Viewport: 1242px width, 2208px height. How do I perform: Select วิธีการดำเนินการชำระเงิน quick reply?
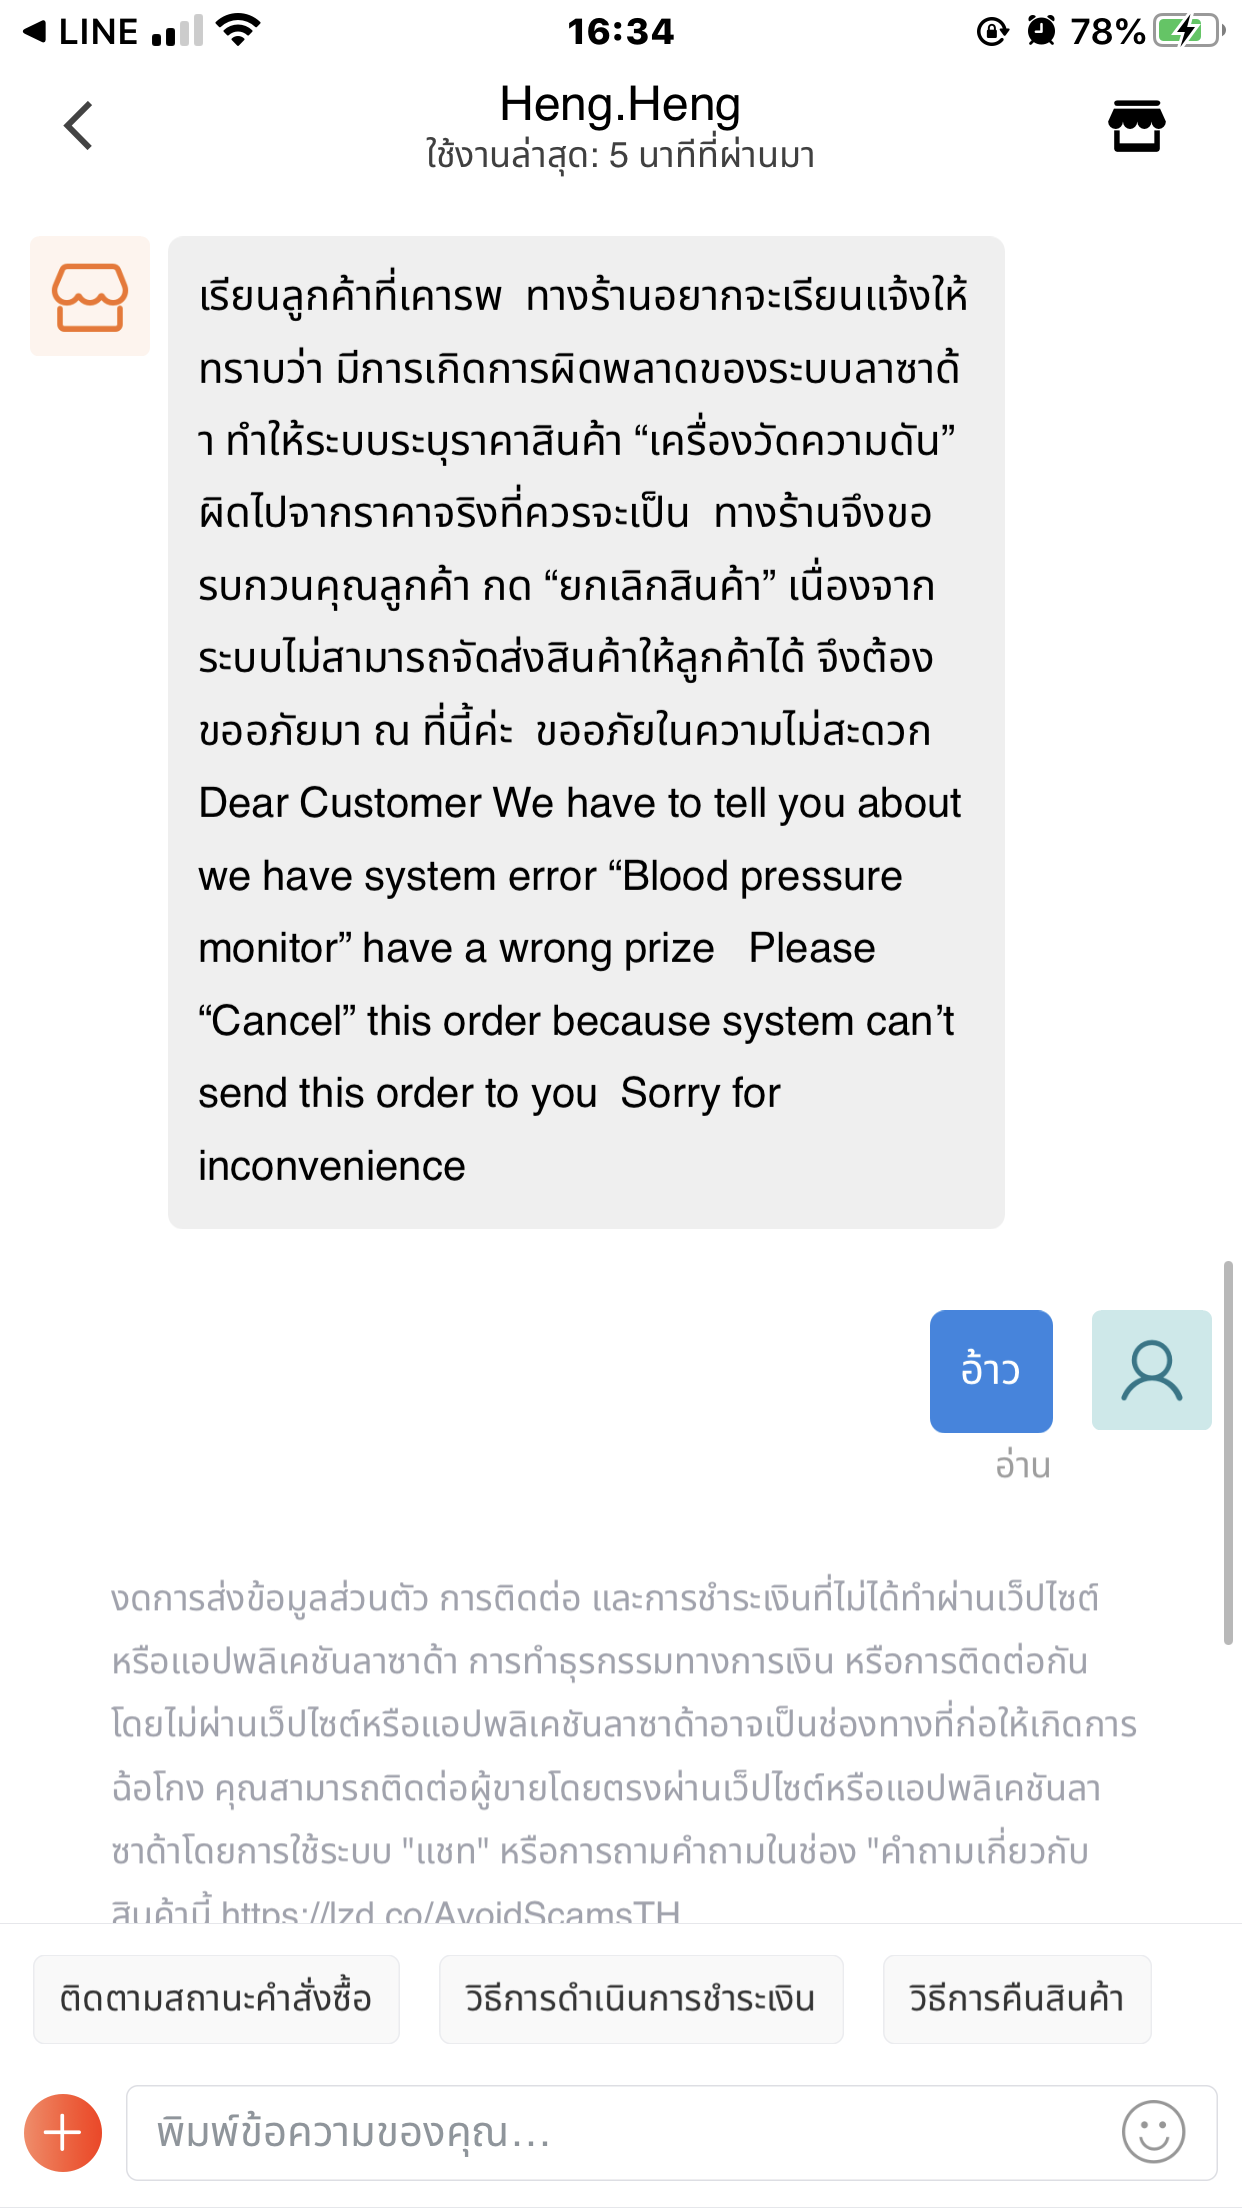coord(641,1999)
